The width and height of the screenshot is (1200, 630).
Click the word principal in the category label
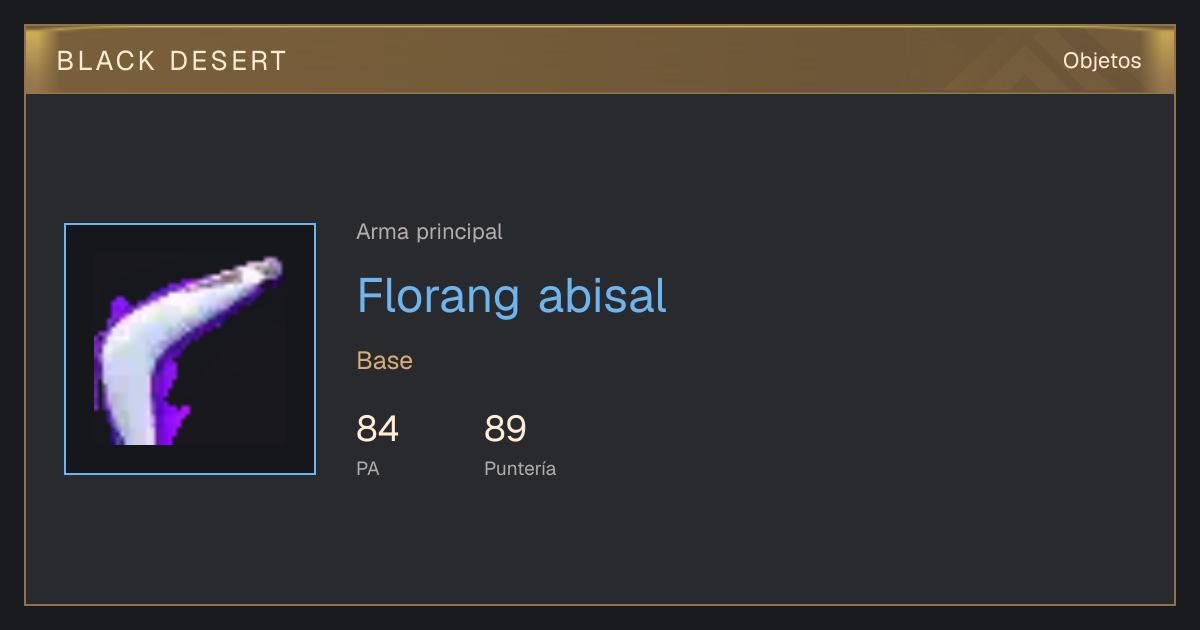[x=459, y=233]
